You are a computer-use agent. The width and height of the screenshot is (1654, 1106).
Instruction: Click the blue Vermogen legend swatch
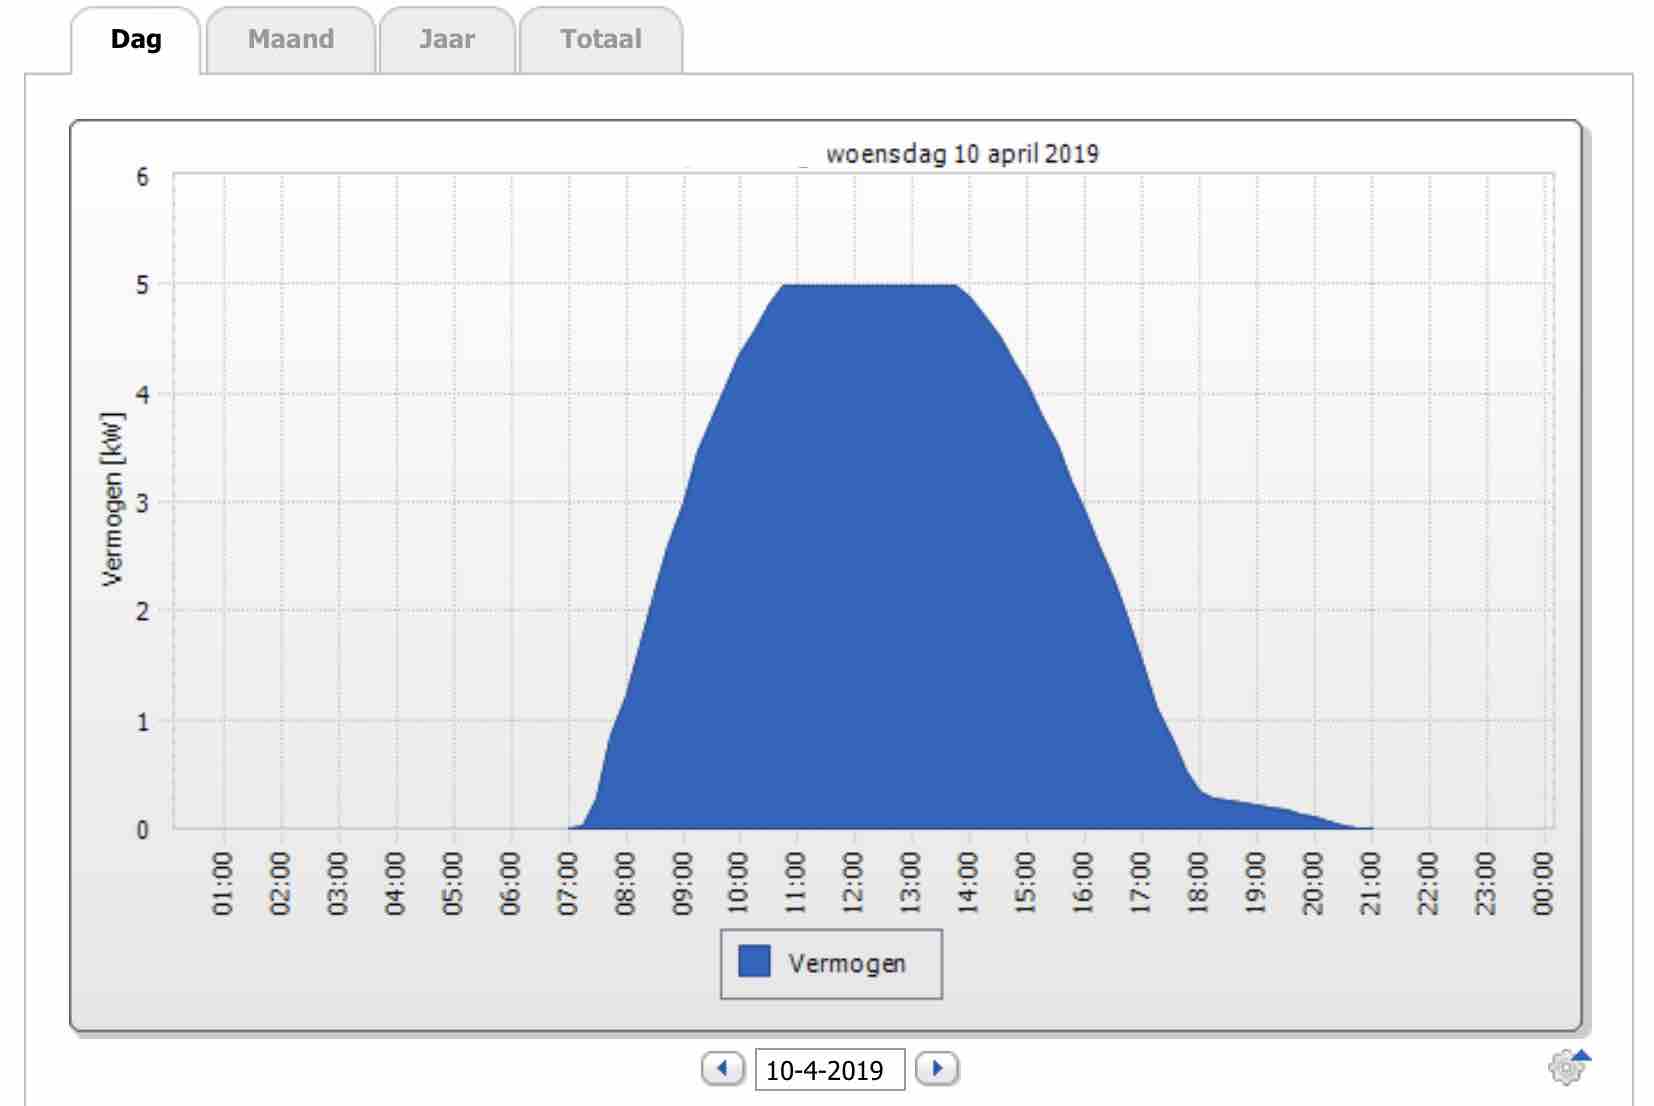[754, 962]
